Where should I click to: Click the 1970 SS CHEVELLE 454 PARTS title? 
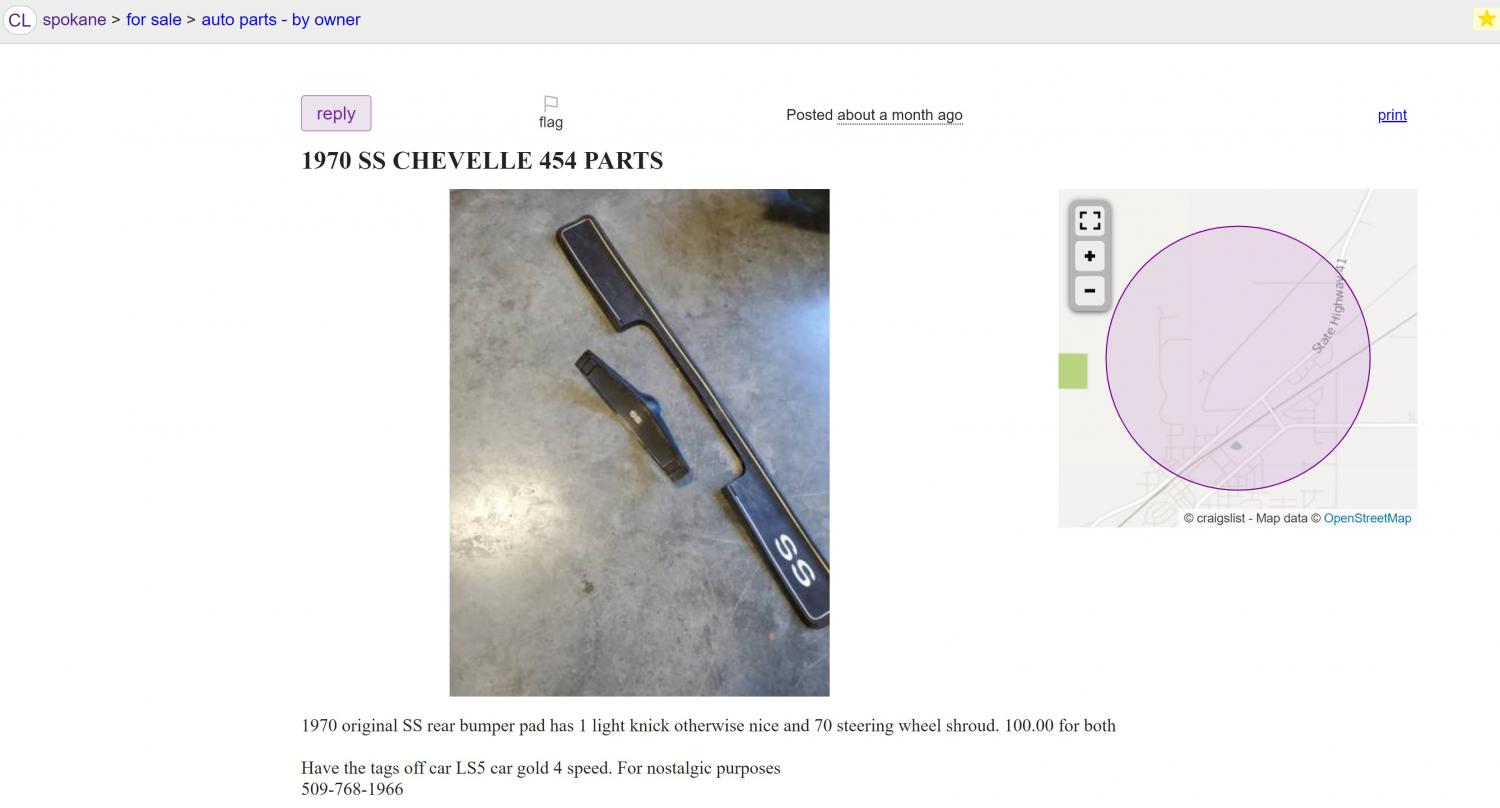pyautogui.click(x=482, y=161)
